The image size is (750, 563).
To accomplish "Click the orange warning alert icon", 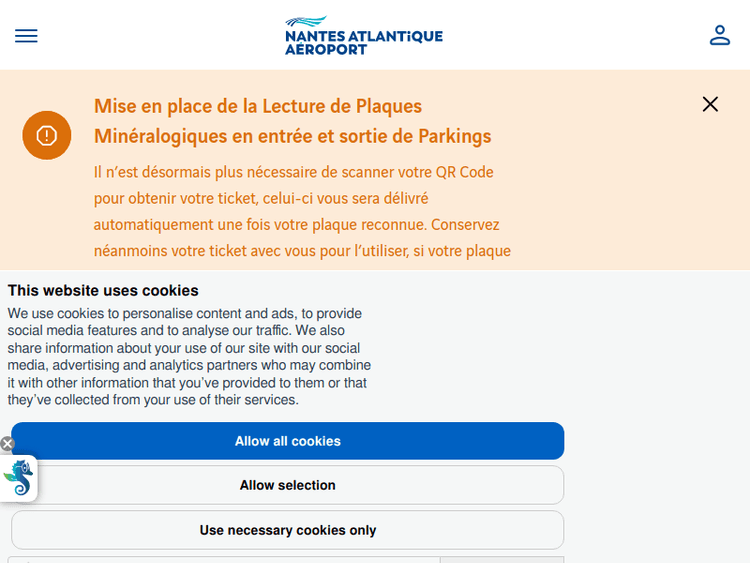I will [47, 136].
